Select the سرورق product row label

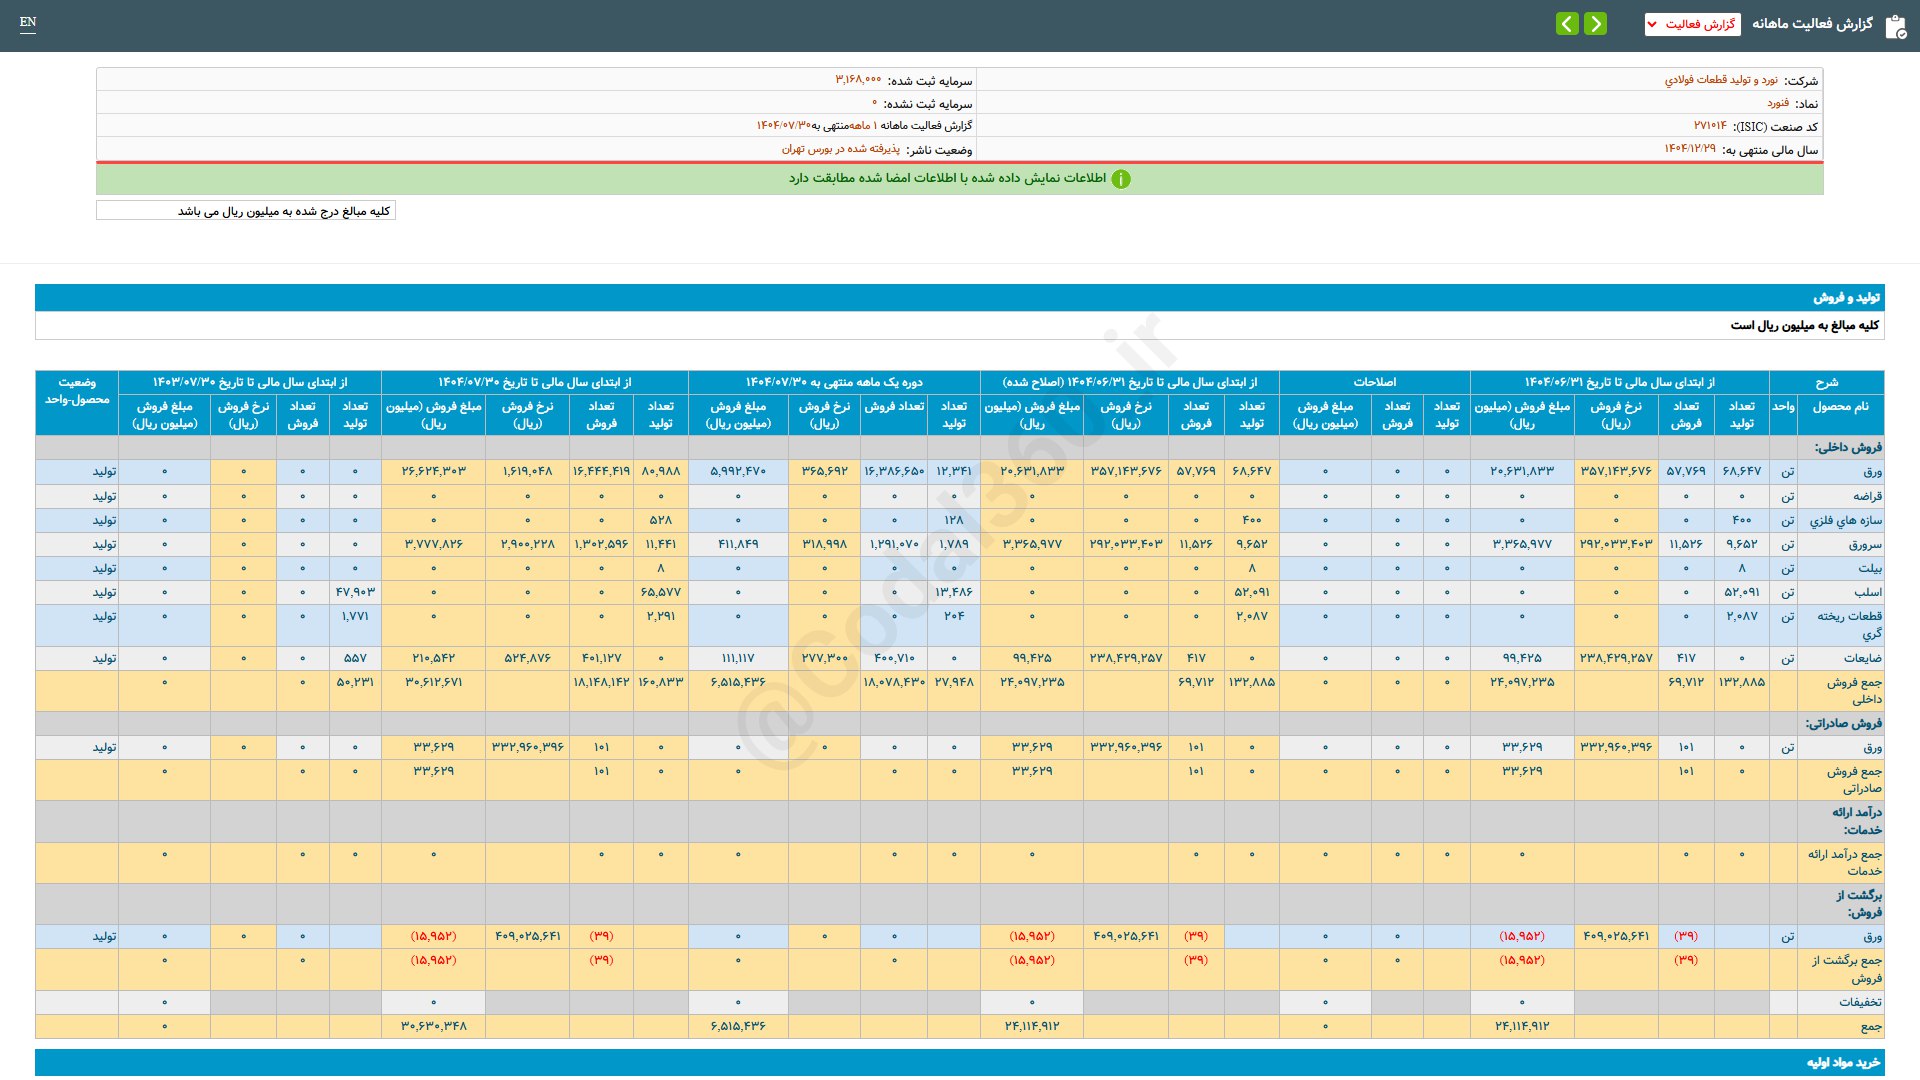tap(1864, 545)
